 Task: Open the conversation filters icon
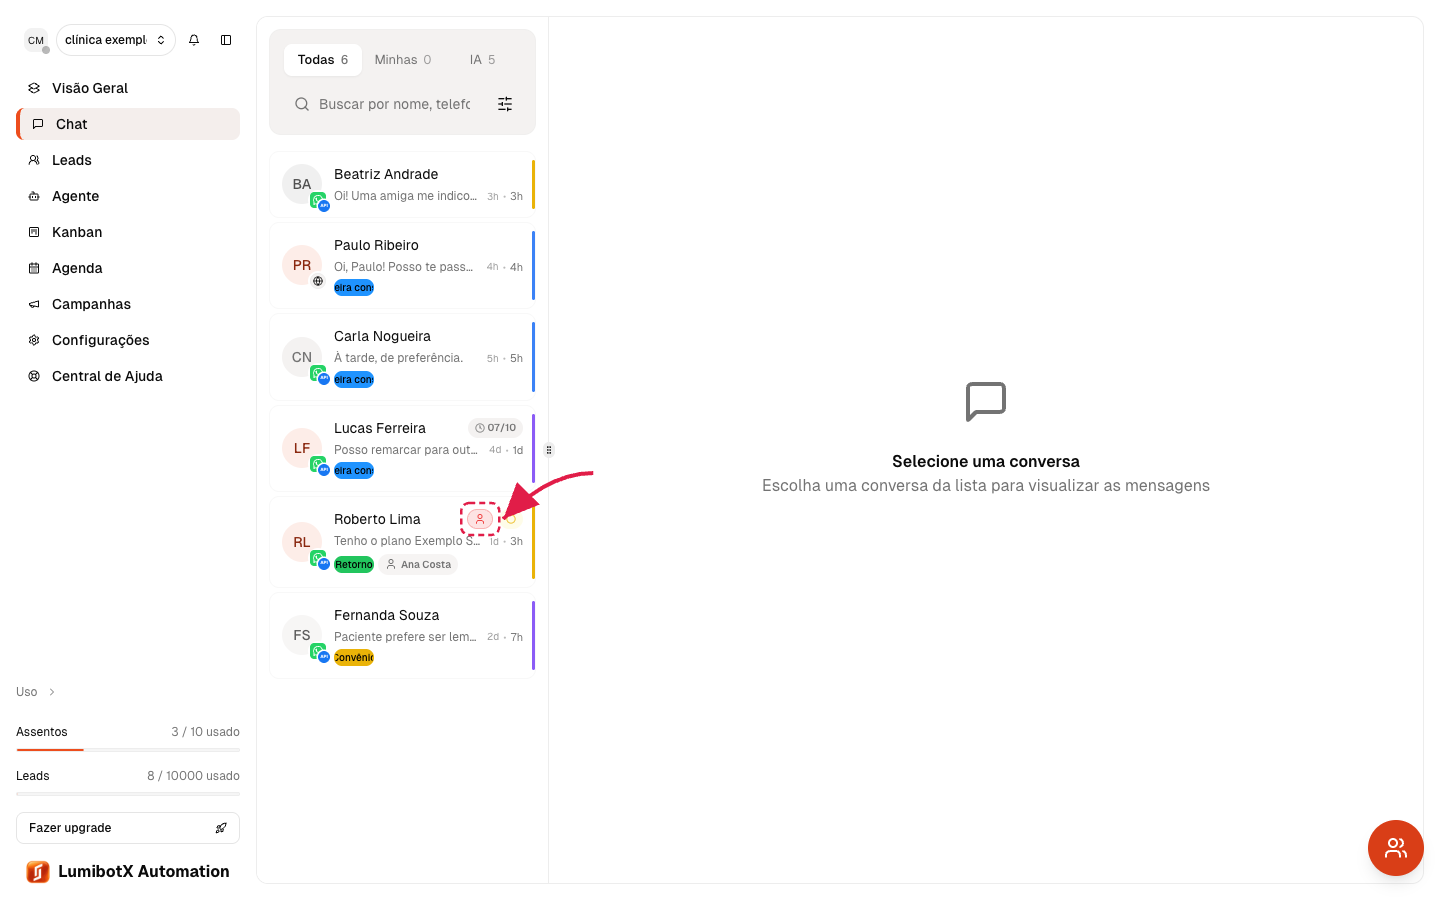tap(505, 104)
